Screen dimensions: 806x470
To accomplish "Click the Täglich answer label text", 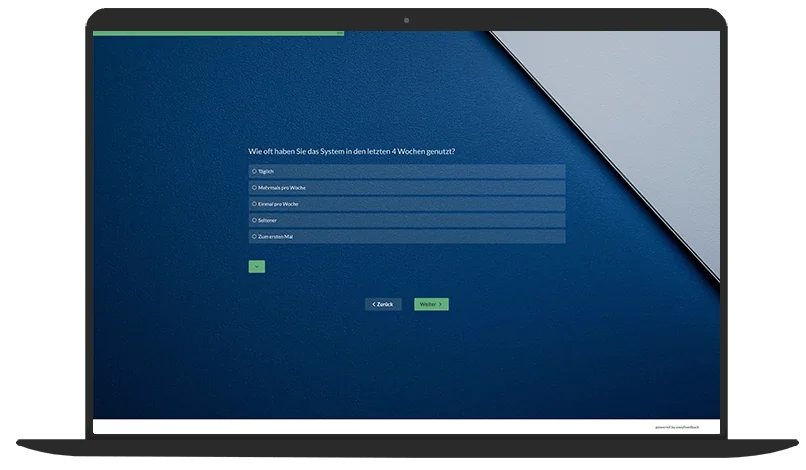I will (x=266, y=171).
